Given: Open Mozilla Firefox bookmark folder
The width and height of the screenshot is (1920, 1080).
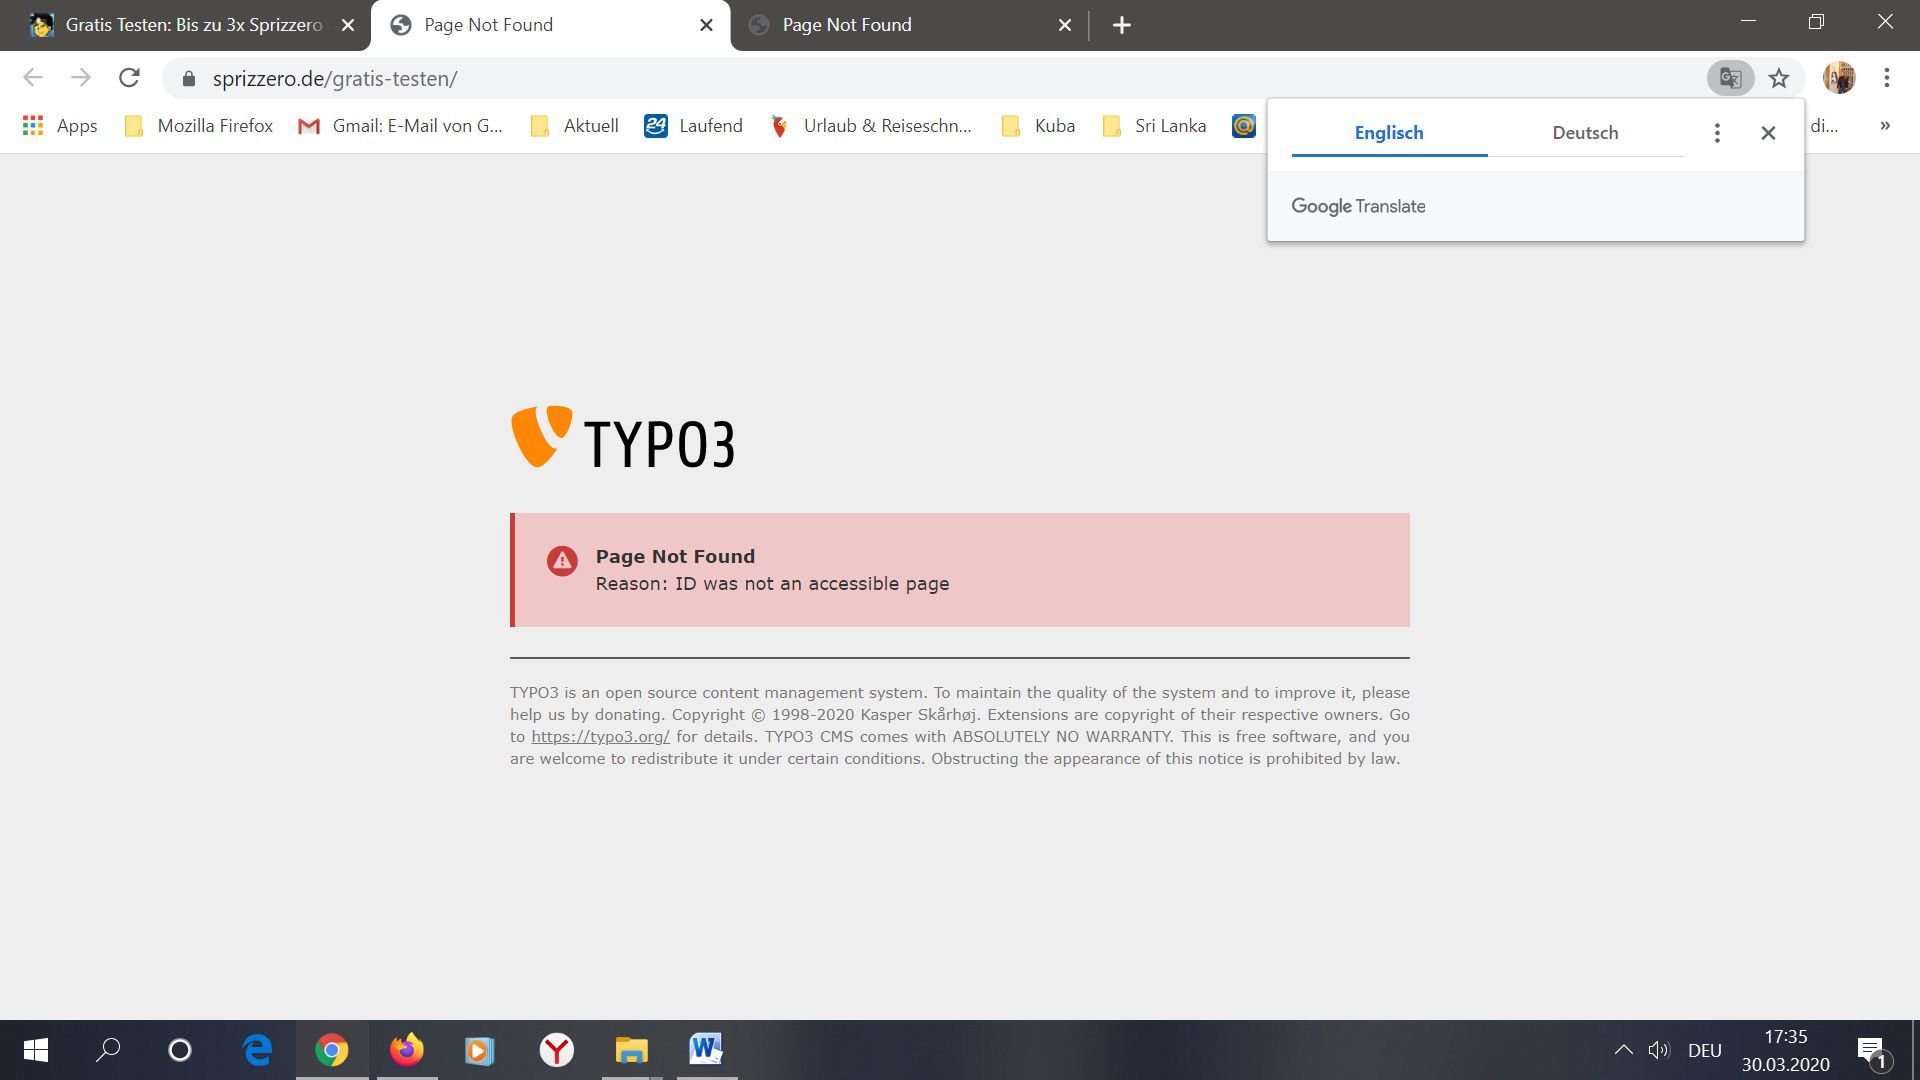Looking at the screenshot, I should 198,126.
